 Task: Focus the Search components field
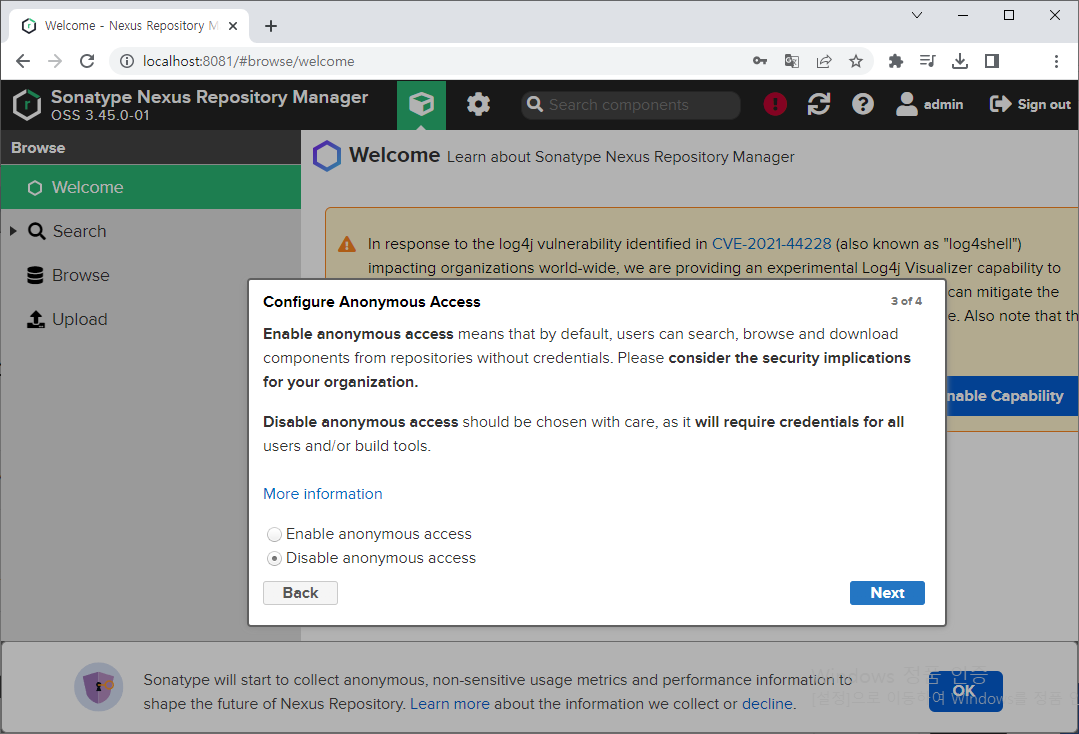(631, 105)
